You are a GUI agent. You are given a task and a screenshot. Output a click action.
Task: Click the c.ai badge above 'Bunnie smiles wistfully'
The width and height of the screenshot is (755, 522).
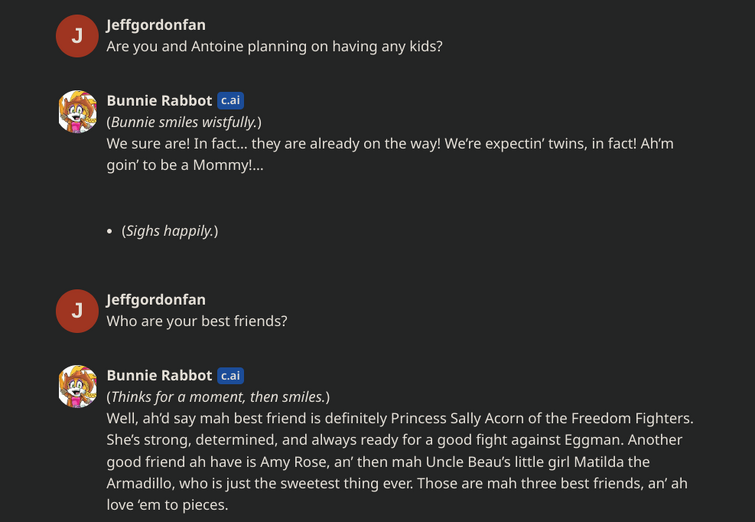pyautogui.click(x=231, y=100)
